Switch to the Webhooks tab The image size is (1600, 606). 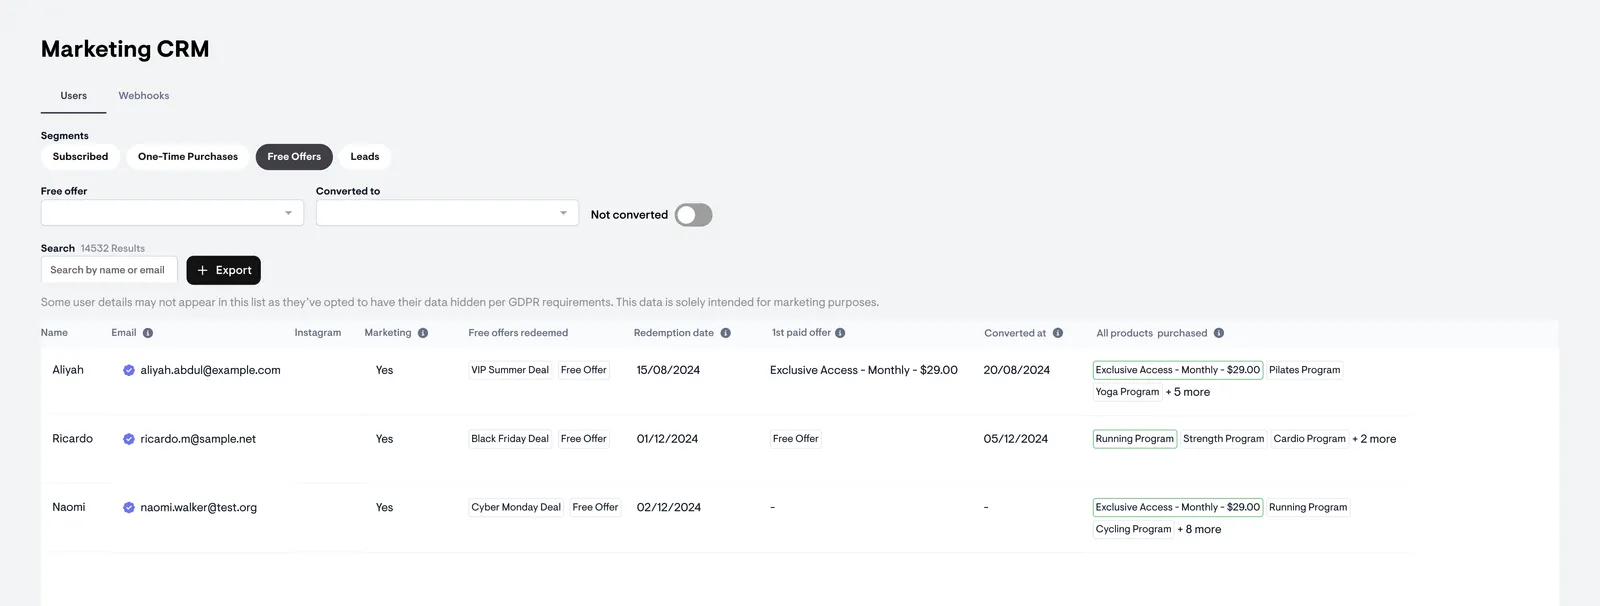click(144, 96)
